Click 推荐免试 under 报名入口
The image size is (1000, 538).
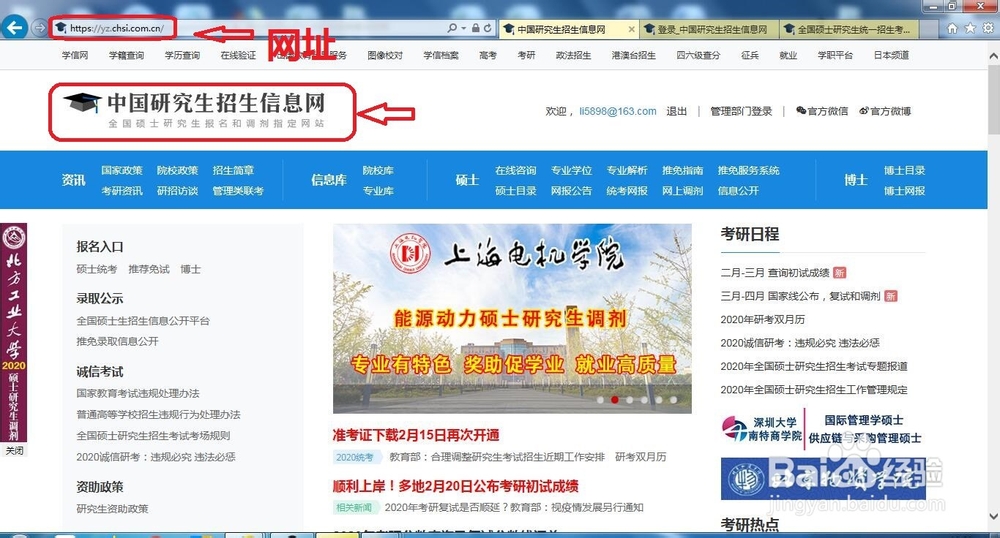click(x=149, y=270)
